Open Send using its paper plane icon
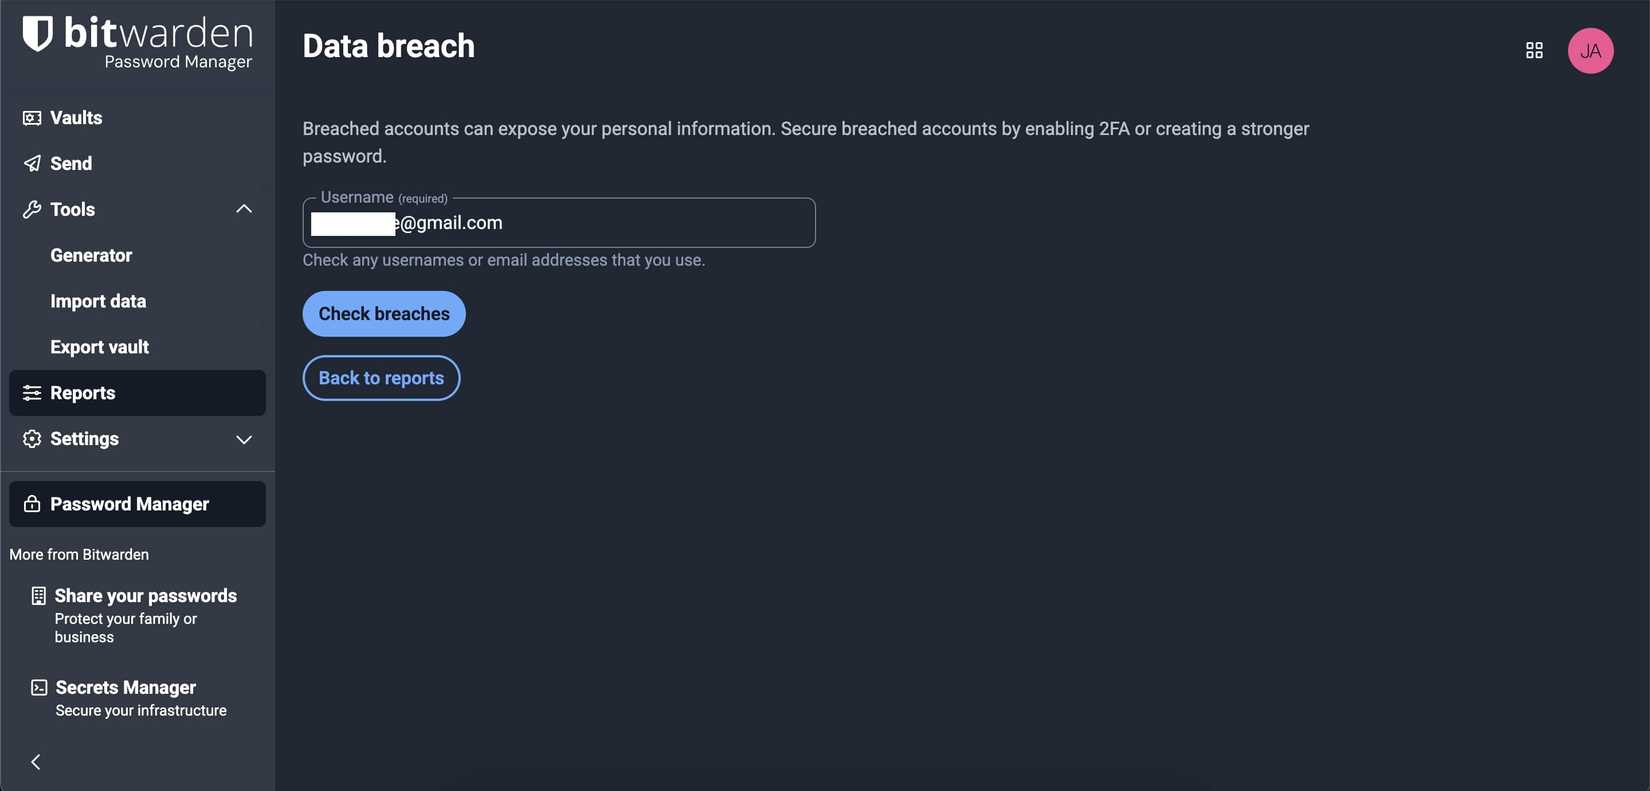The image size is (1650, 791). tap(31, 163)
